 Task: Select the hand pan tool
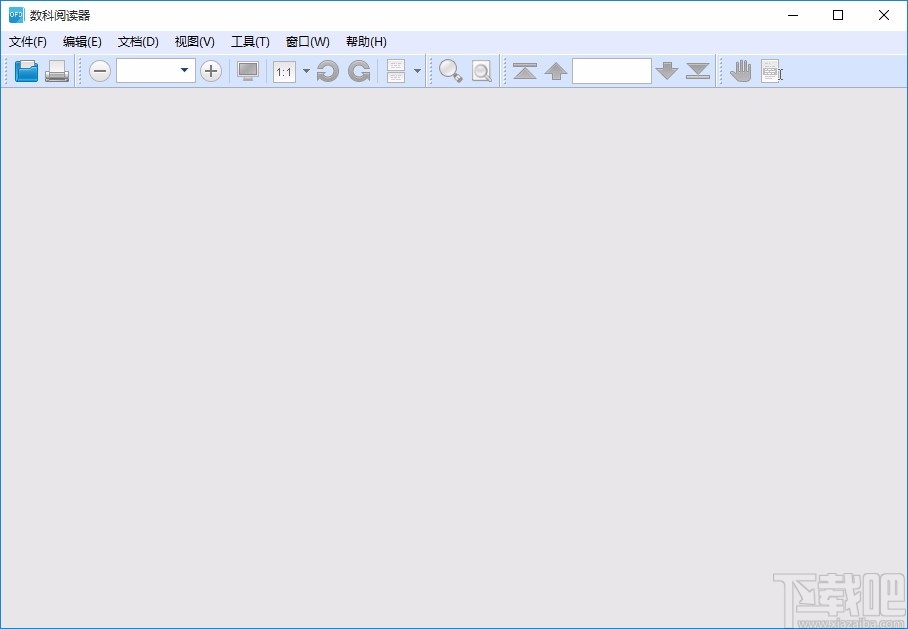click(x=740, y=71)
